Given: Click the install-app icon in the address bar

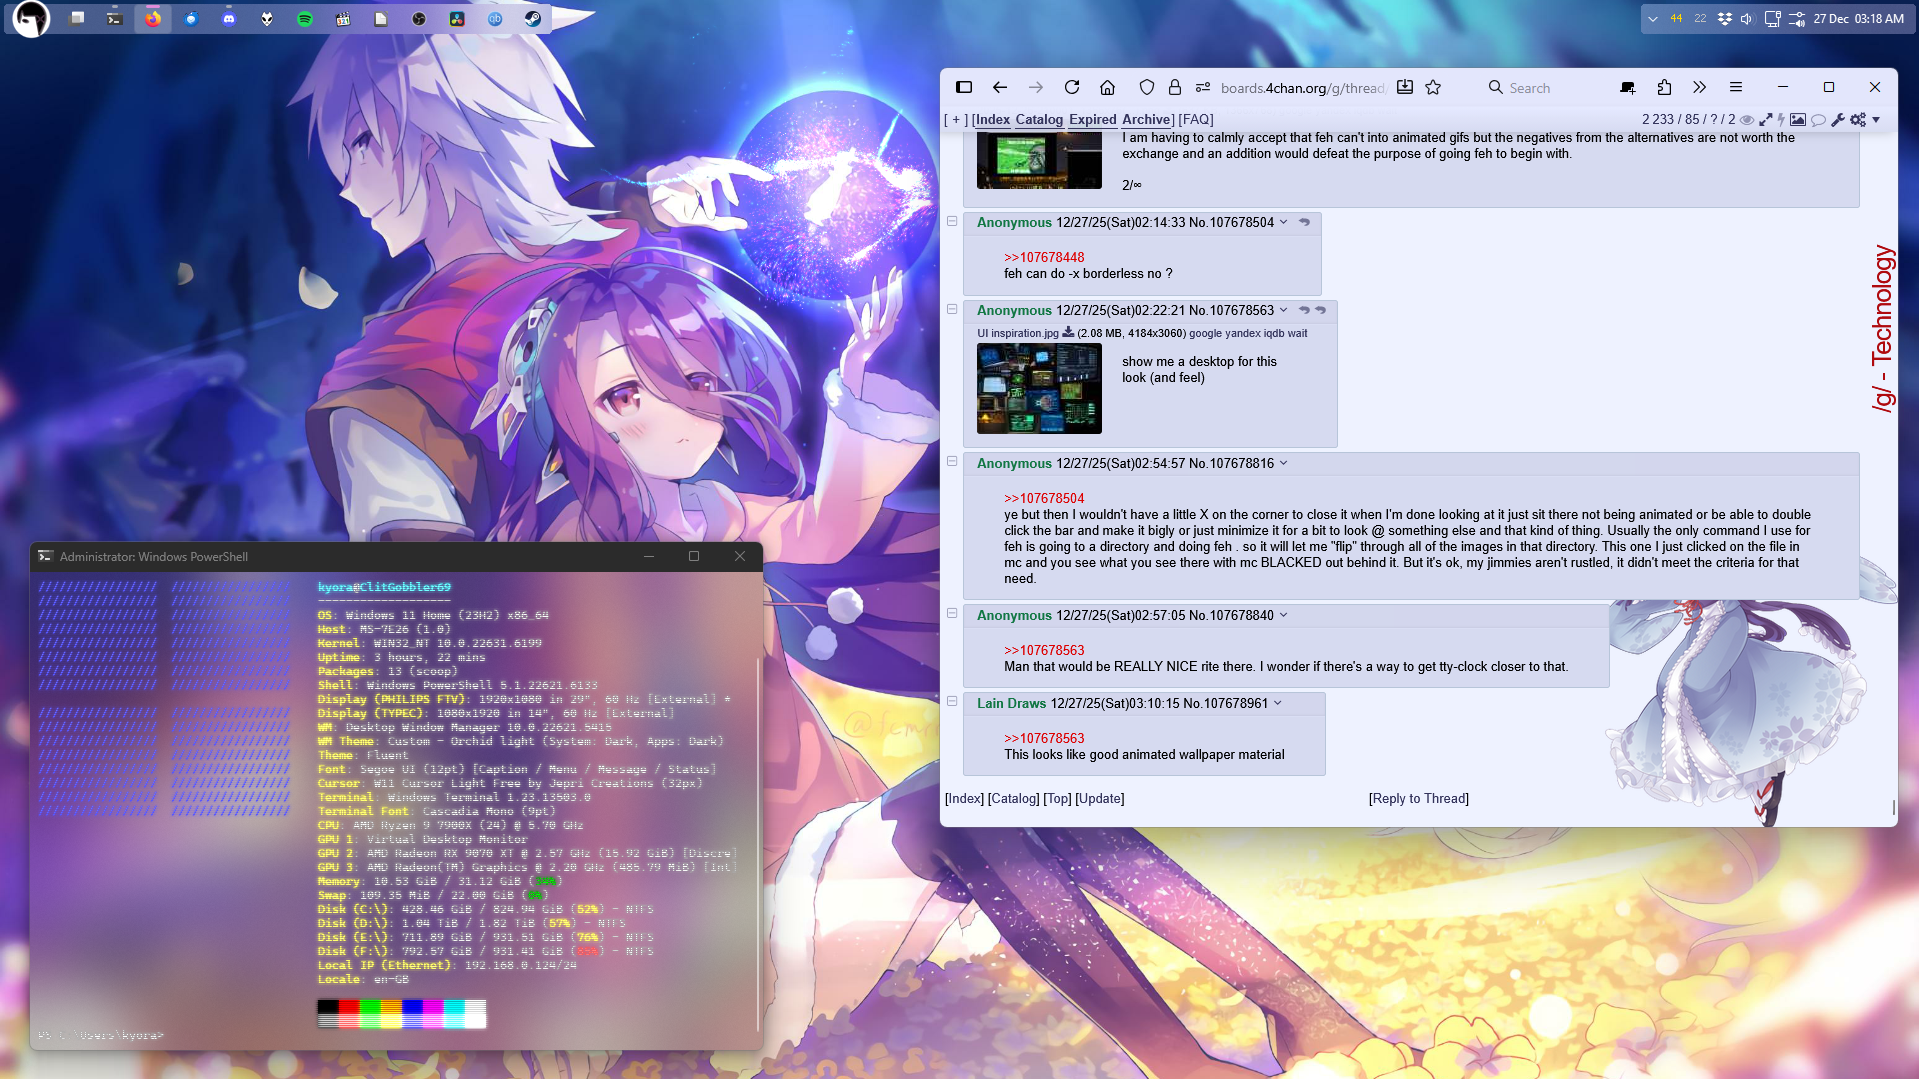Looking at the screenshot, I should click(1405, 88).
